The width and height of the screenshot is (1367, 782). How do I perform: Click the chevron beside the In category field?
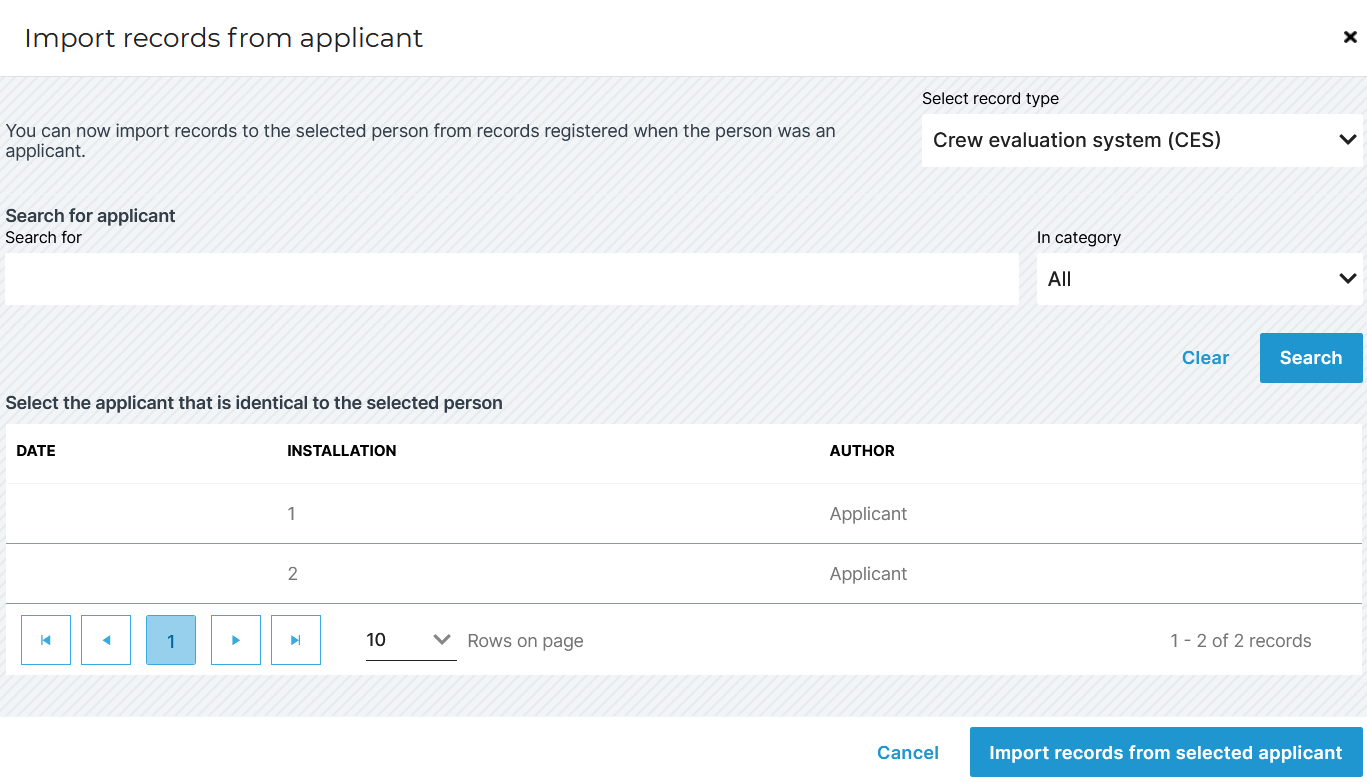click(x=1347, y=279)
